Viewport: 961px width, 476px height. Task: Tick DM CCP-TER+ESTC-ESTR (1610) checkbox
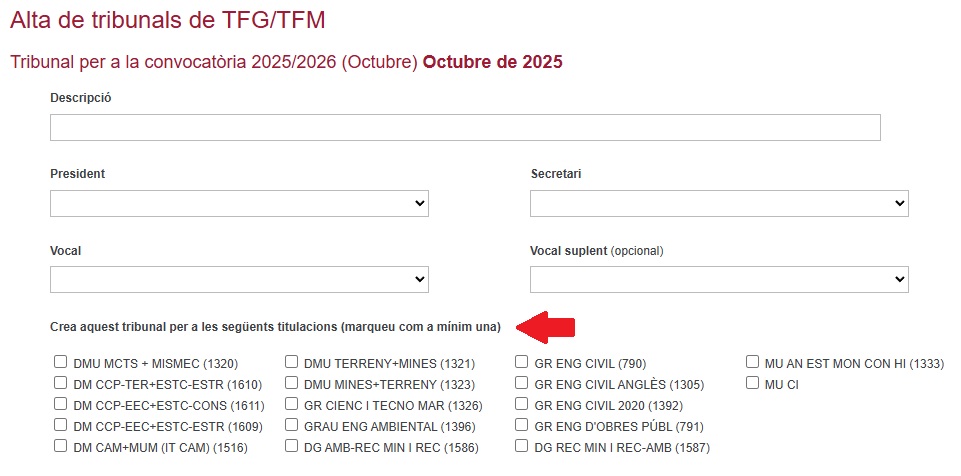[x=61, y=383]
